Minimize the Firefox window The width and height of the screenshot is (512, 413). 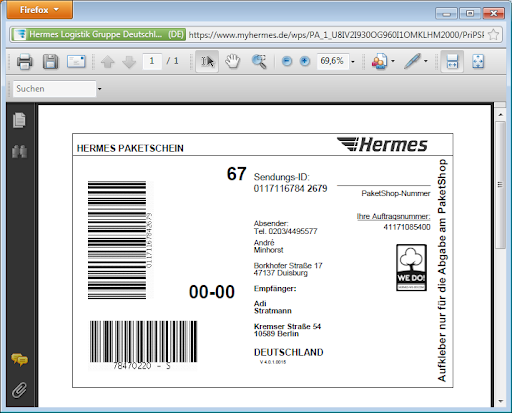point(447,14)
